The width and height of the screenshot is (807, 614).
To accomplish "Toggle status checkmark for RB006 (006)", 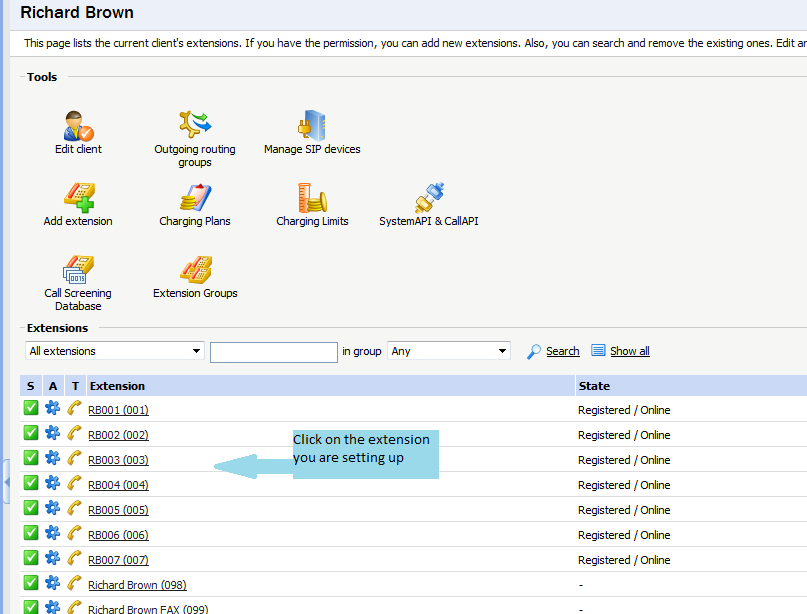I will pos(31,533).
